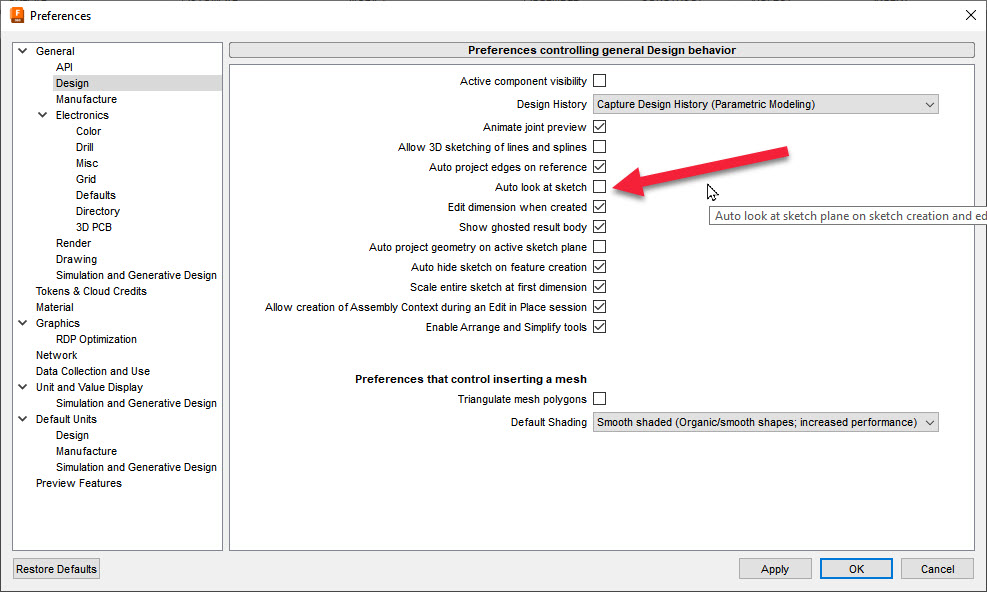The width and height of the screenshot is (987, 592).
Task: Enable Auto project geometry on active sketch plane
Action: pos(598,247)
